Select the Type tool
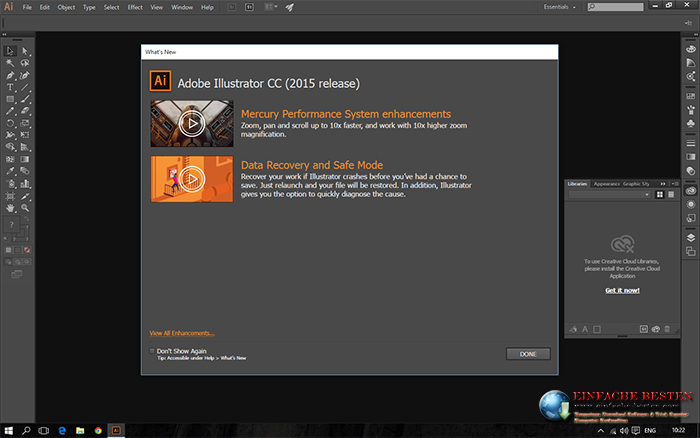The image size is (700, 438). (10, 88)
